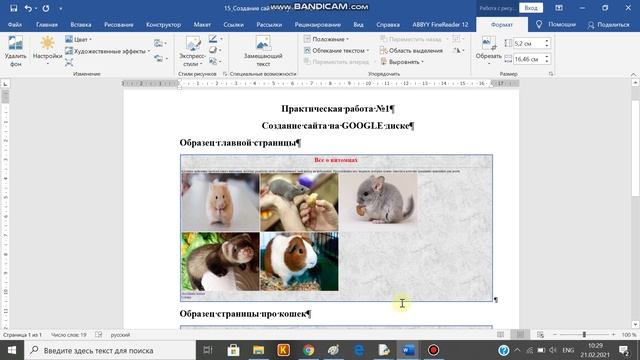Open the Quick Access Toolbar customize arrow

pos(60,8)
